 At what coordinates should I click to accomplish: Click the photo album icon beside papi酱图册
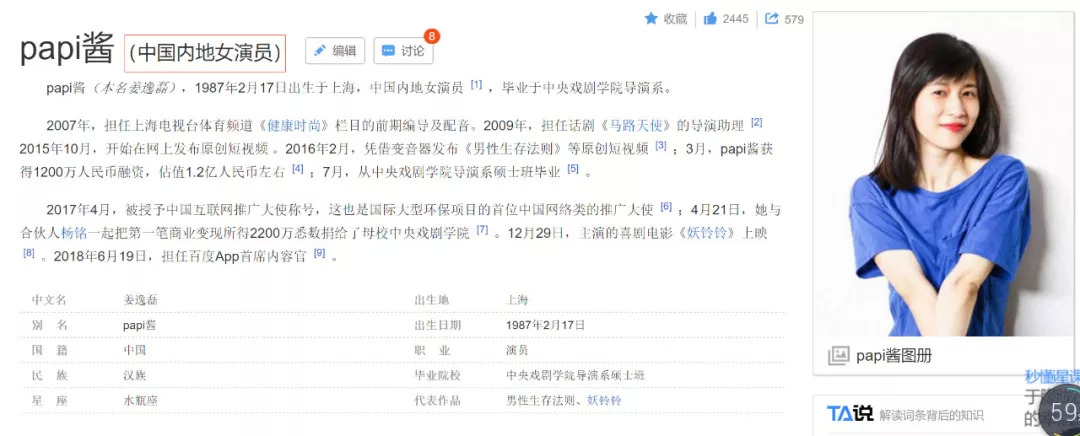coord(838,355)
